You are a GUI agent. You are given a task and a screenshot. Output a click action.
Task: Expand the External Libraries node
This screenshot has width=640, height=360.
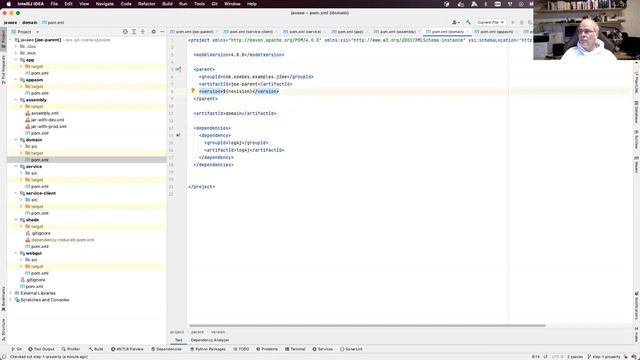point(11,293)
